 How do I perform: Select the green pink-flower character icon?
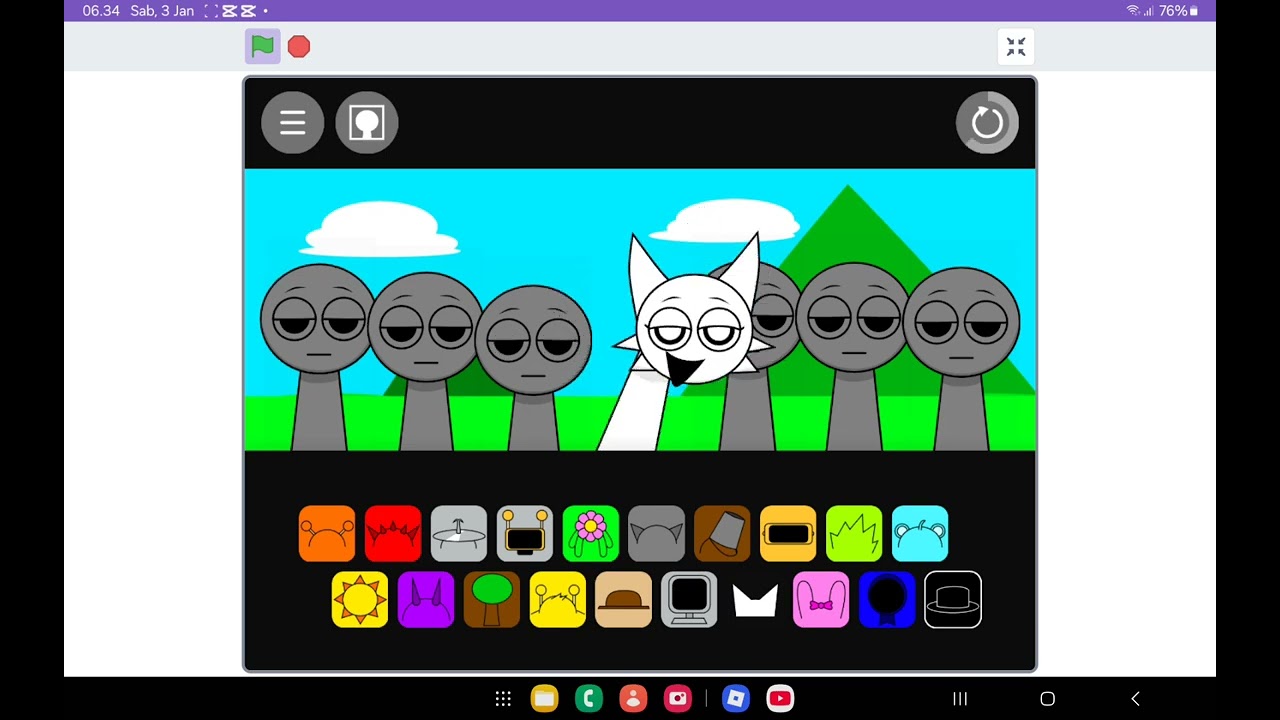591,533
